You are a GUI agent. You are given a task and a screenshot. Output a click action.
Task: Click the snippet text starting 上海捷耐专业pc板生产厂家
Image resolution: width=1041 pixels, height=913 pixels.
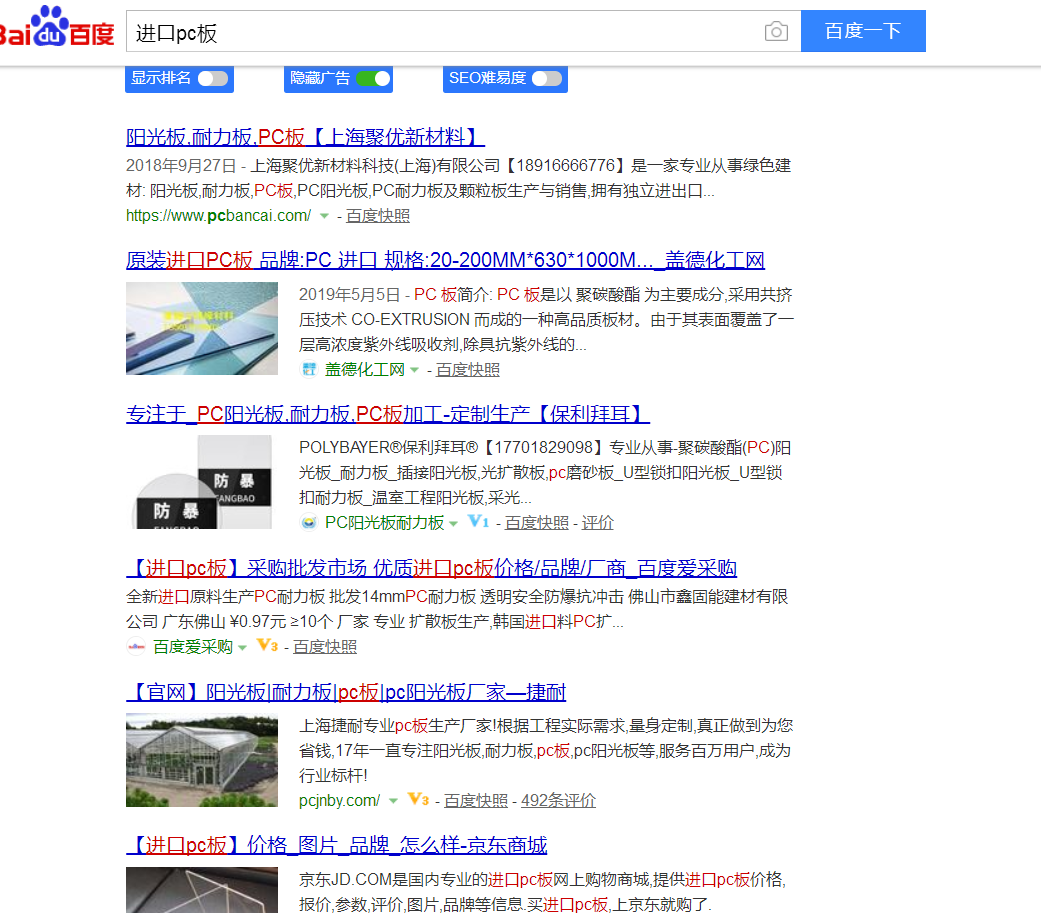tap(546, 750)
